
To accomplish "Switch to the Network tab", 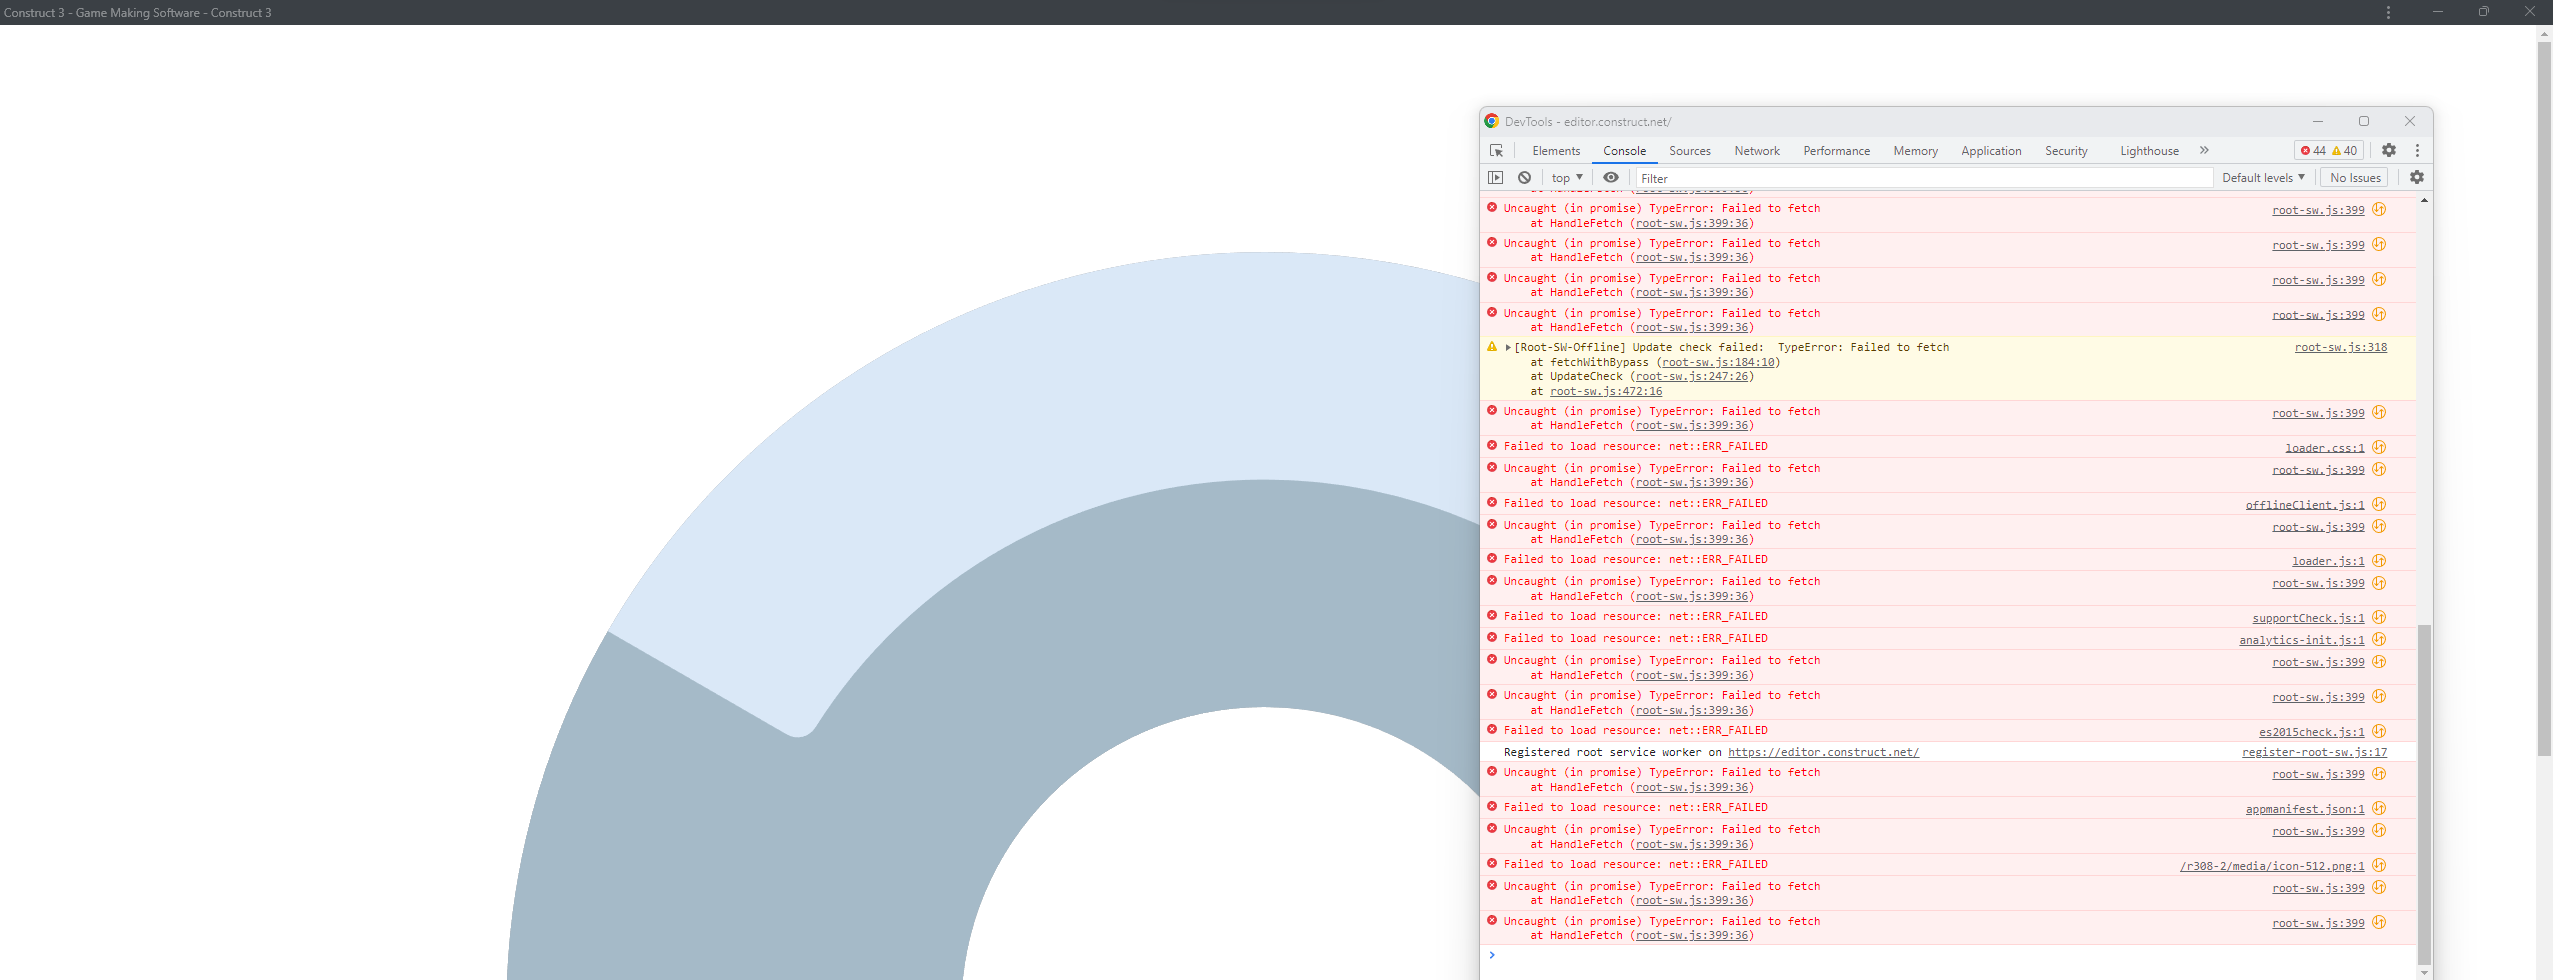I will [1756, 150].
